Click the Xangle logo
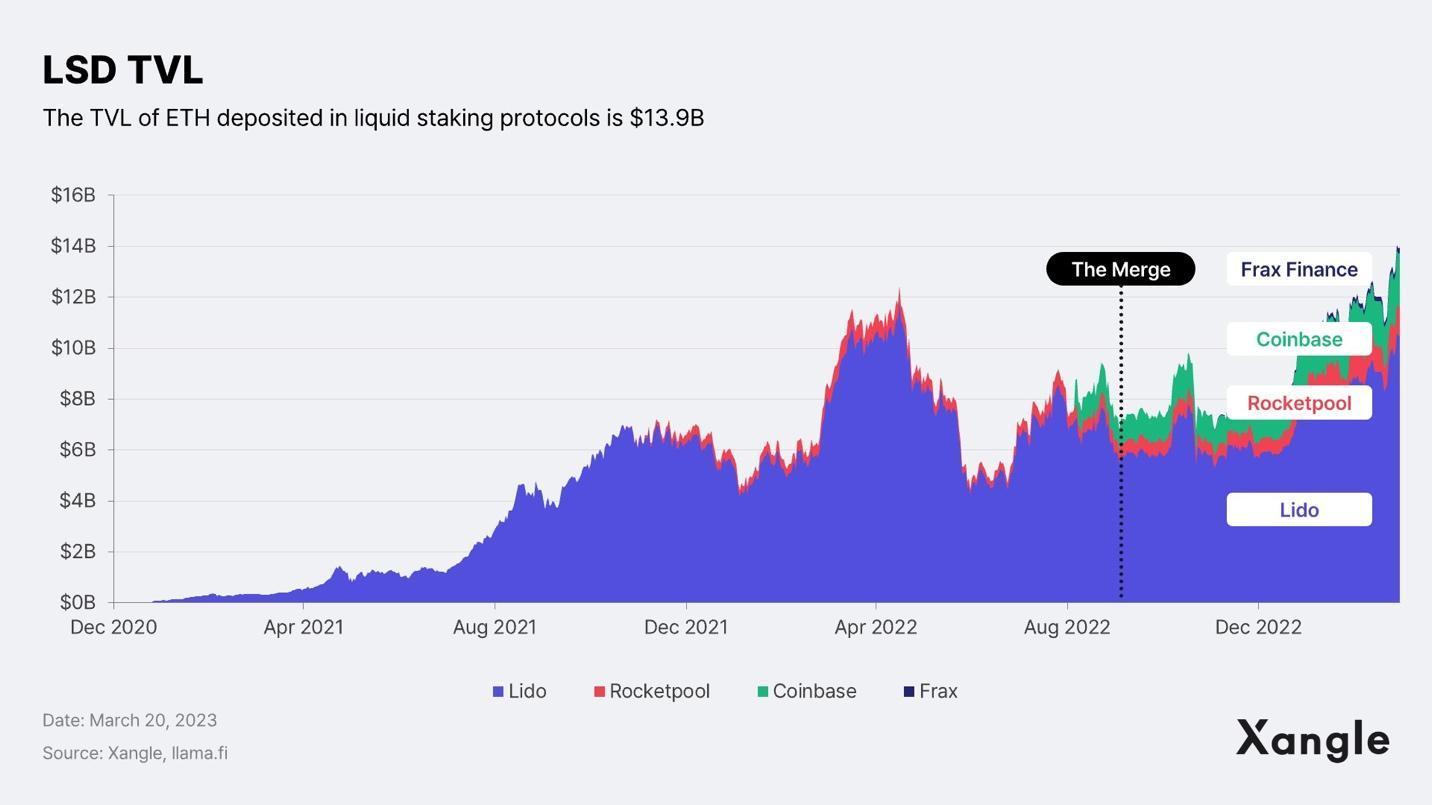This screenshot has height=805, width=1432. tap(1312, 740)
